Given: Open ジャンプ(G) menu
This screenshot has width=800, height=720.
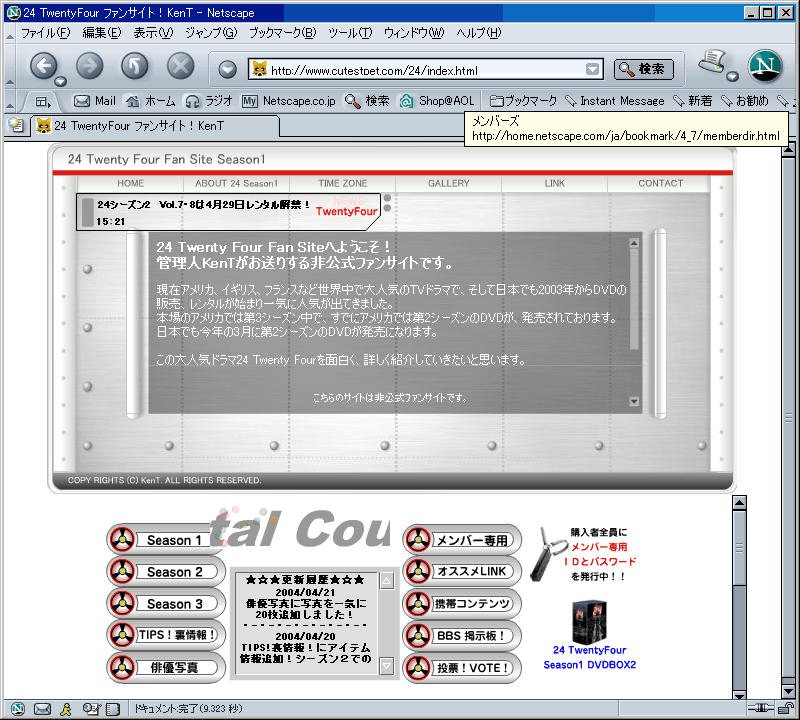Looking at the screenshot, I should point(211,33).
